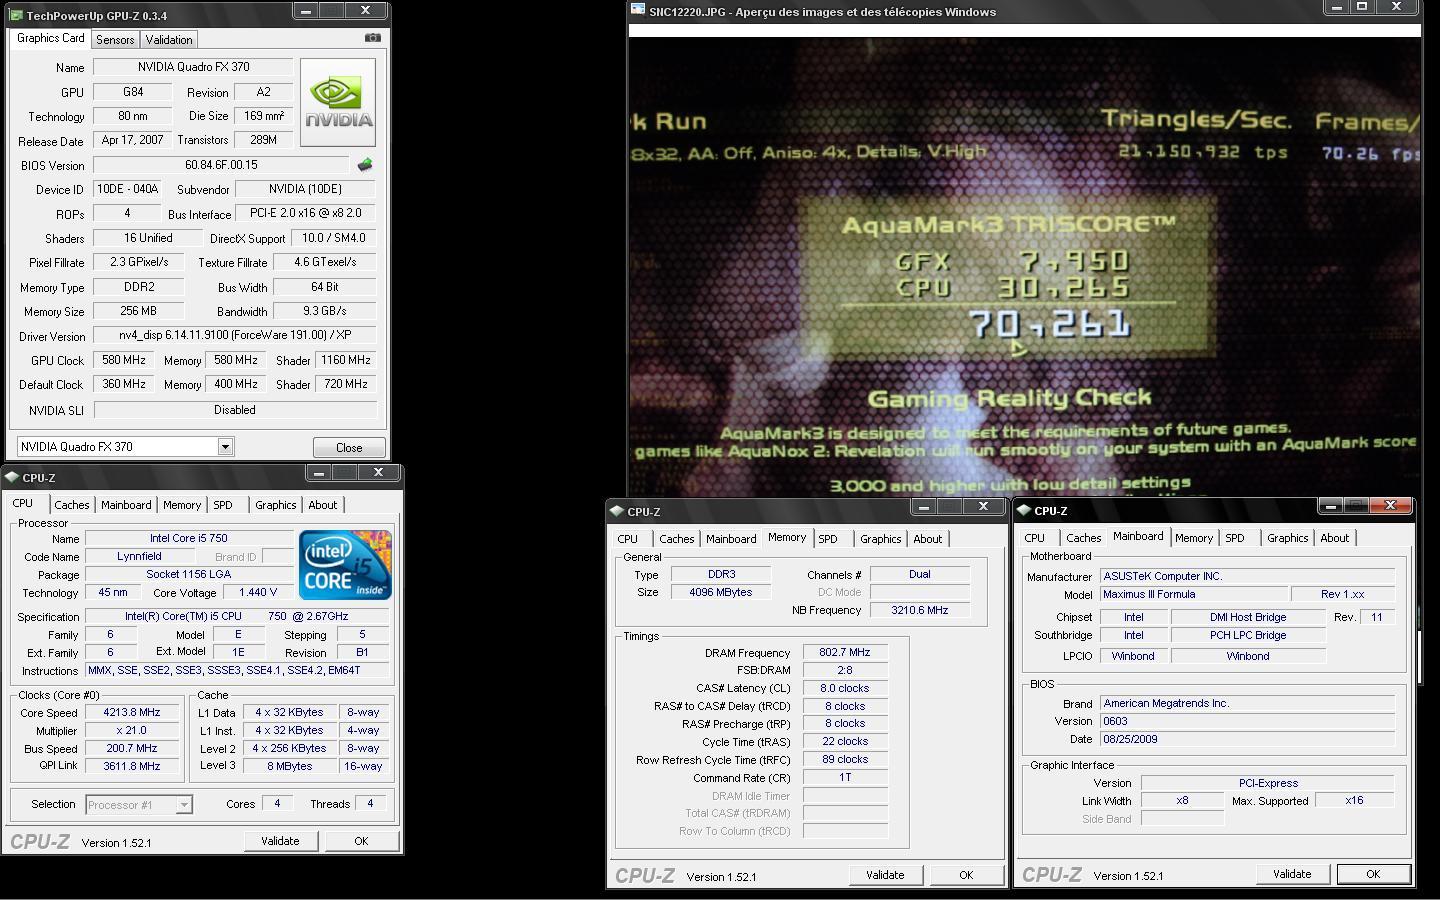Choose CPU tab in the CPU-Z Mainboard window
The image size is (1440, 900).
[1035, 538]
